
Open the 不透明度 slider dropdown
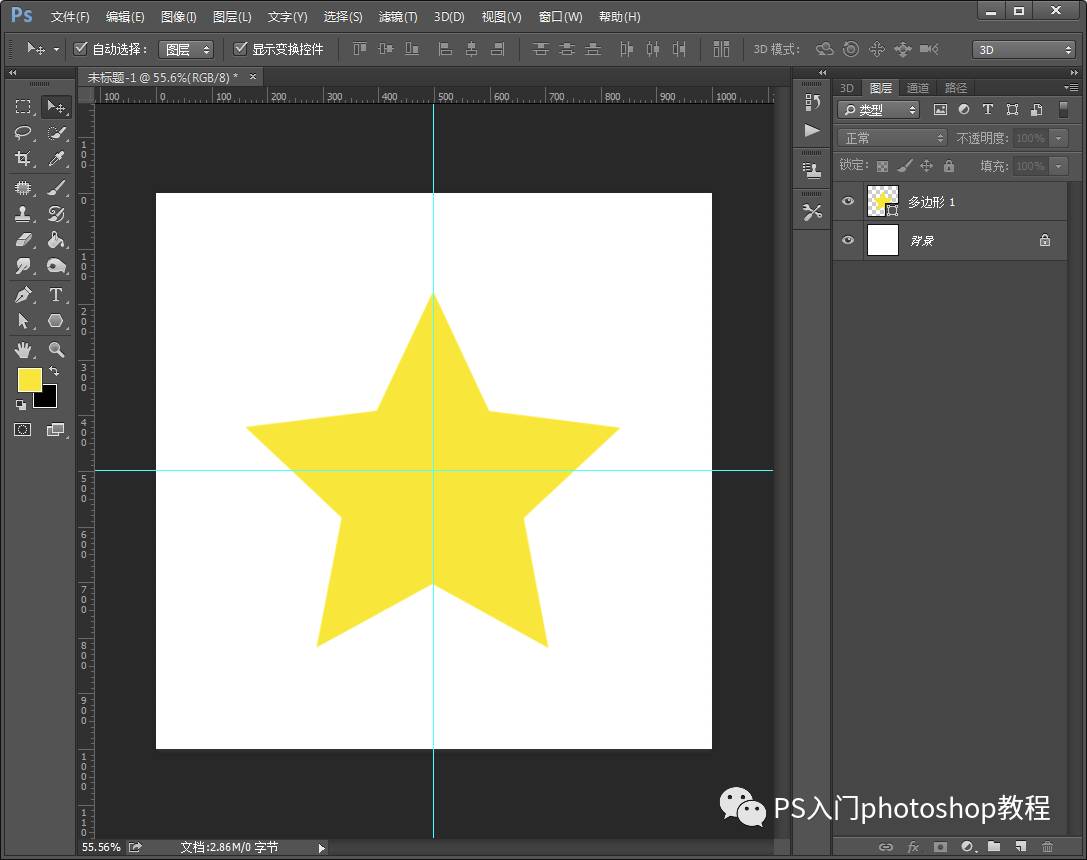pyautogui.click(x=1059, y=138)
